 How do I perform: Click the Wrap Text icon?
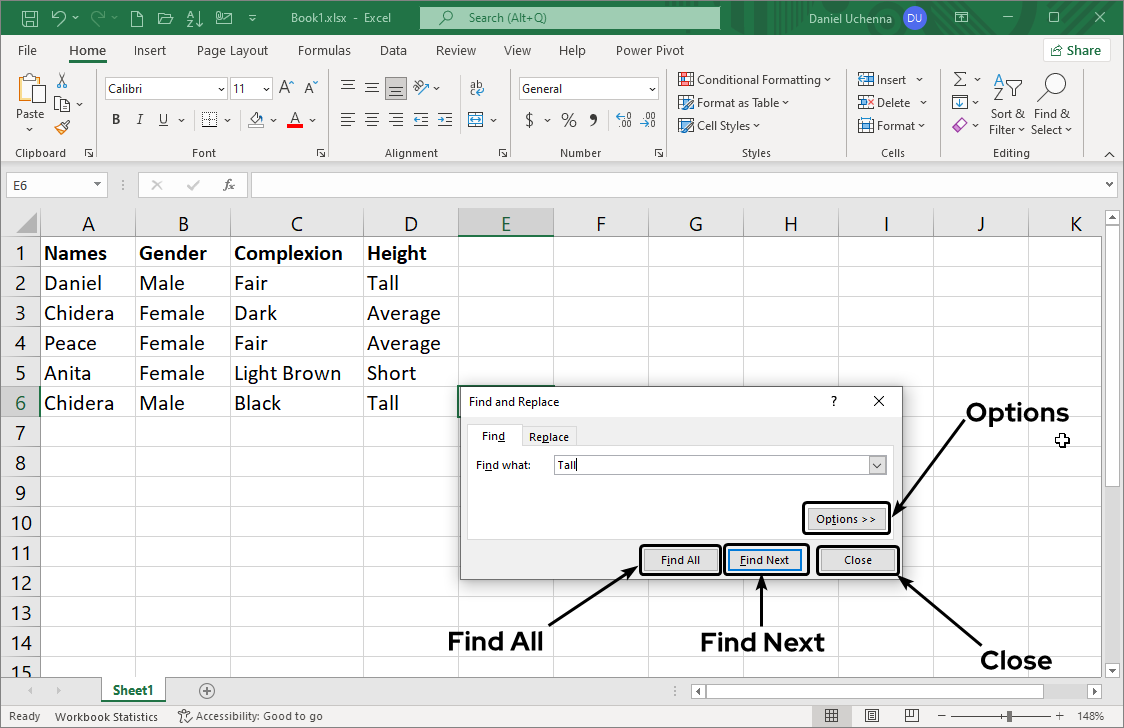coord(477,88)
